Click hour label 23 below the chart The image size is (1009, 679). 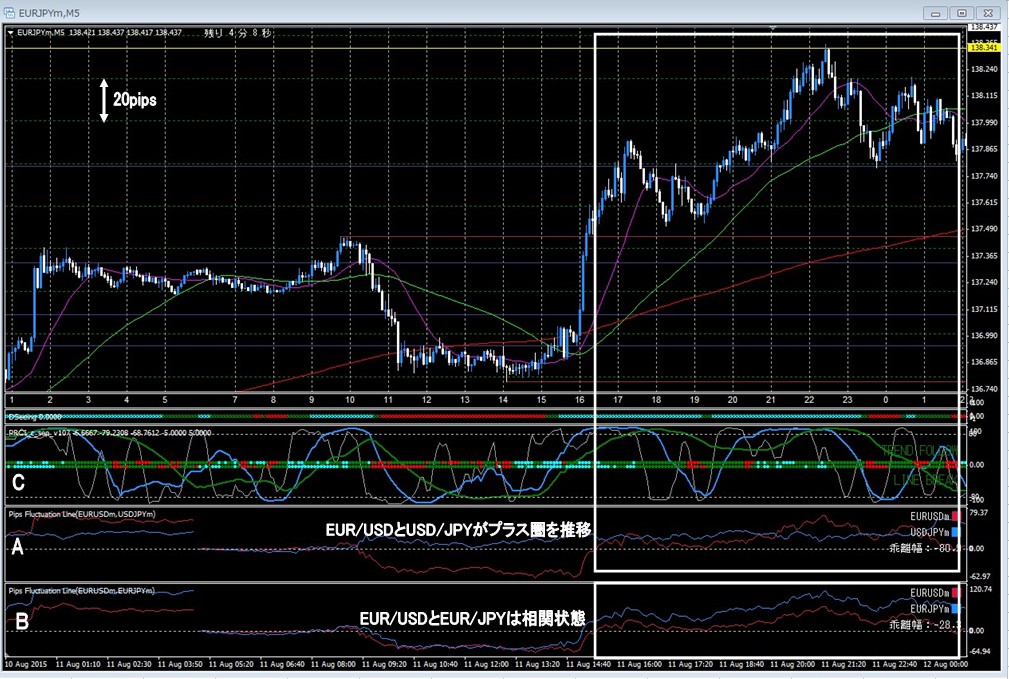[847, 400]
